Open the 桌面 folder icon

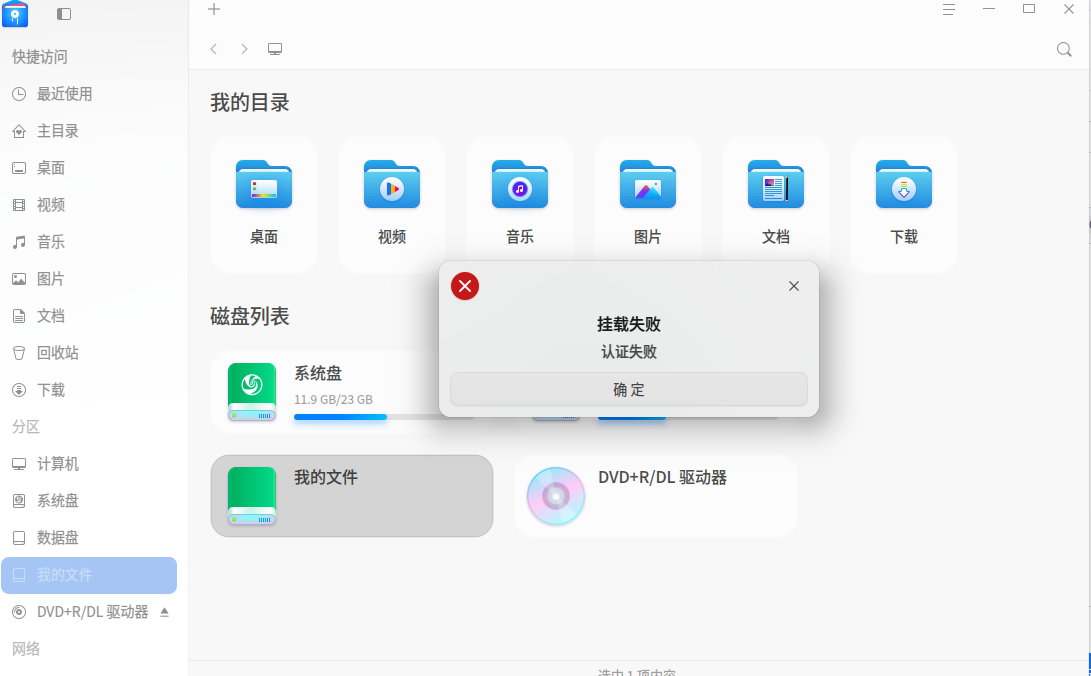coord(264,184)
